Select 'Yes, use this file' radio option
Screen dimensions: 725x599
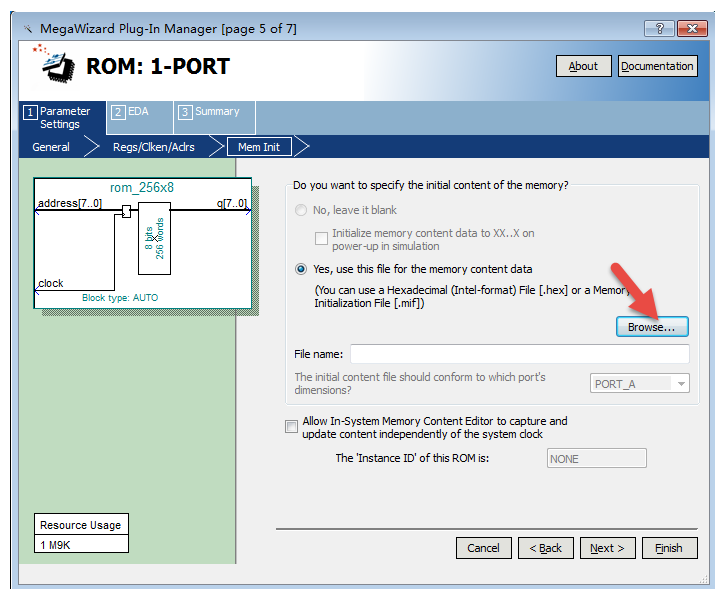tap(301, 269)
